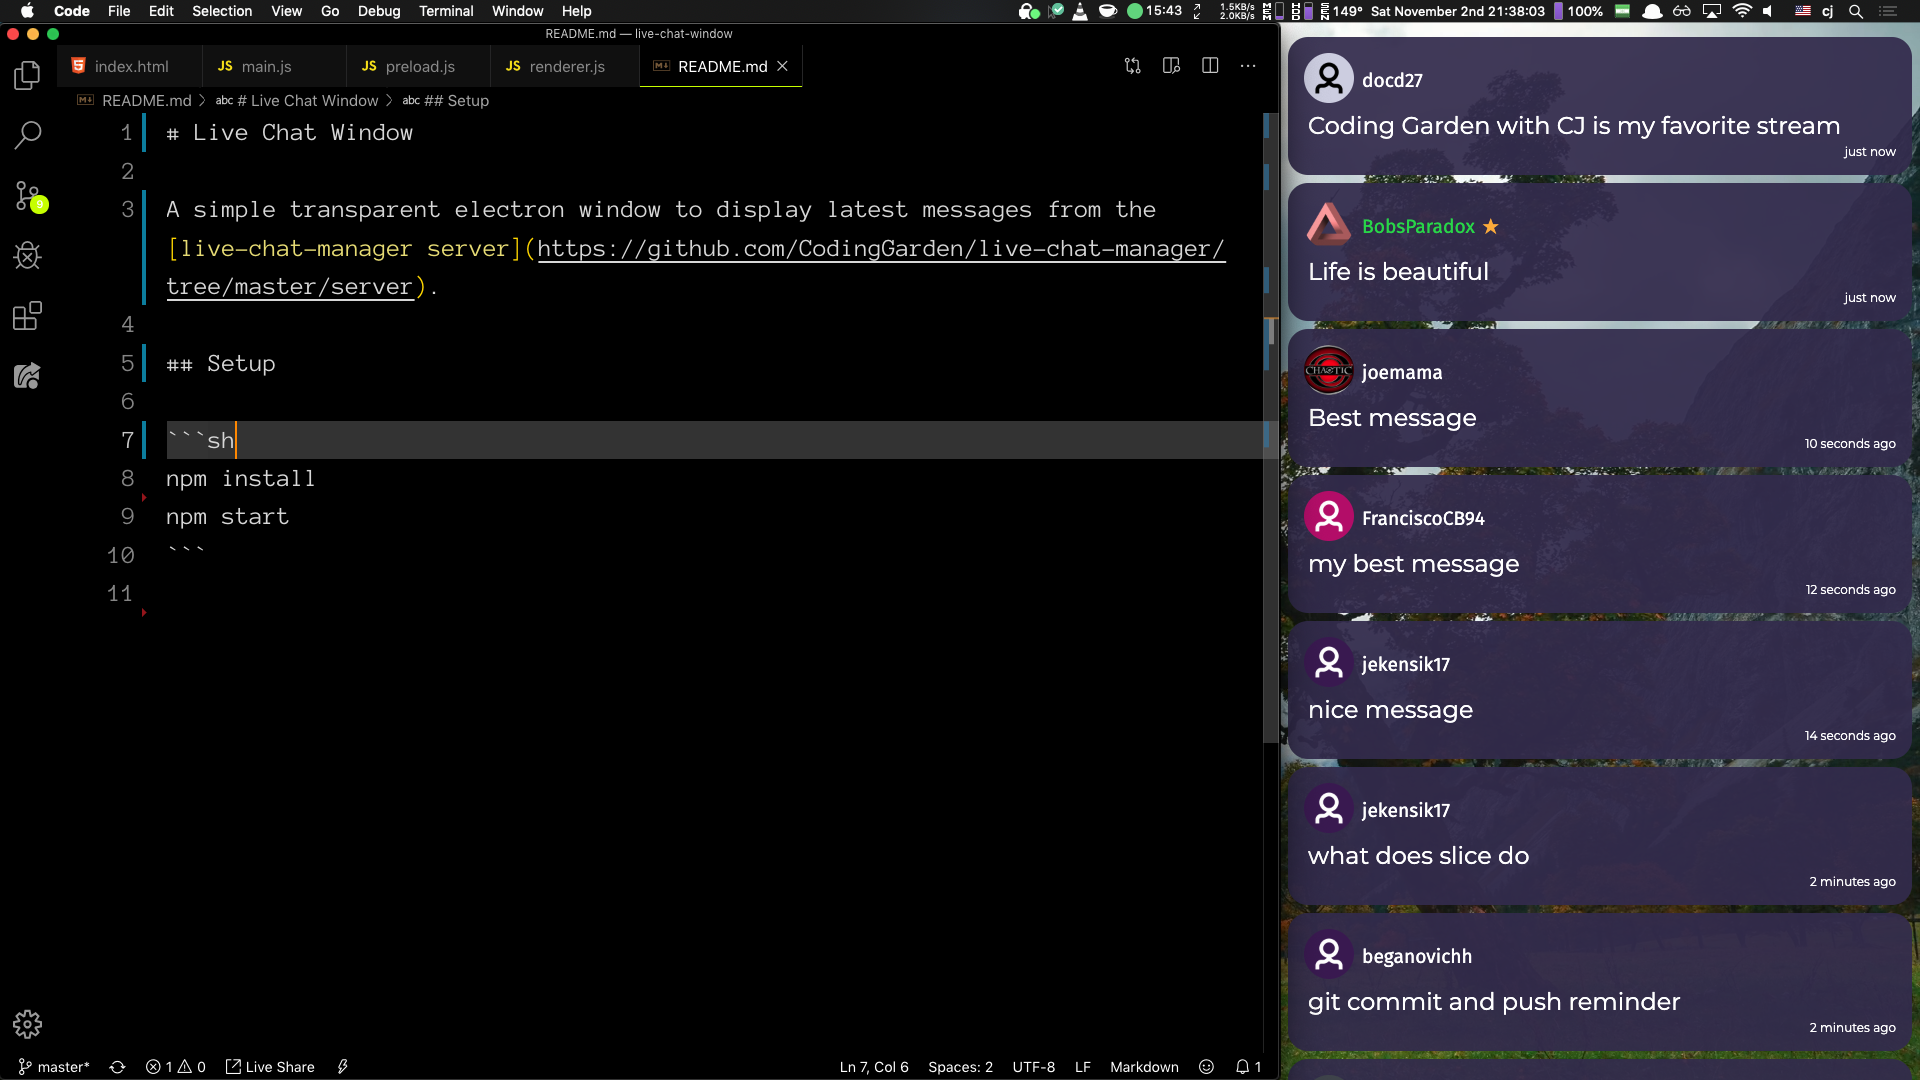Click docd27's avatar in chat window

(1329, 79)
